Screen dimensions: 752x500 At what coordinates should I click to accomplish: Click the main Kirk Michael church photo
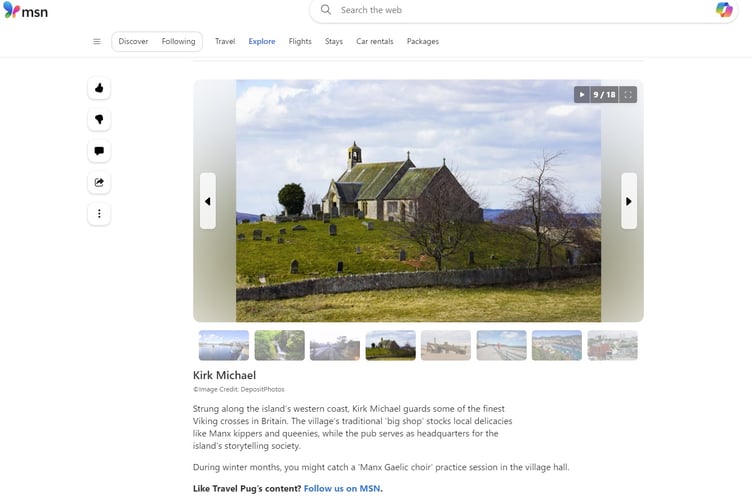click(418, 201)
